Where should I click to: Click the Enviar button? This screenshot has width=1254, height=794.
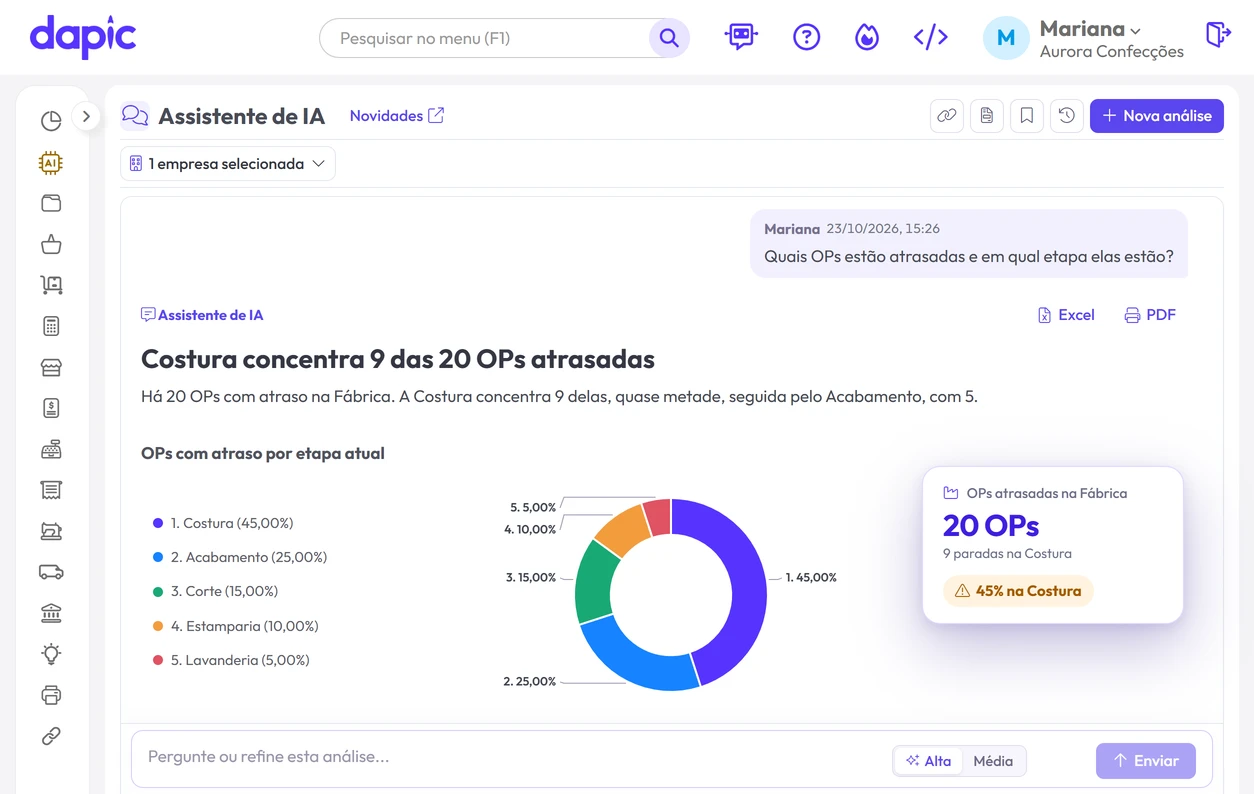[x=1145, y=761]
